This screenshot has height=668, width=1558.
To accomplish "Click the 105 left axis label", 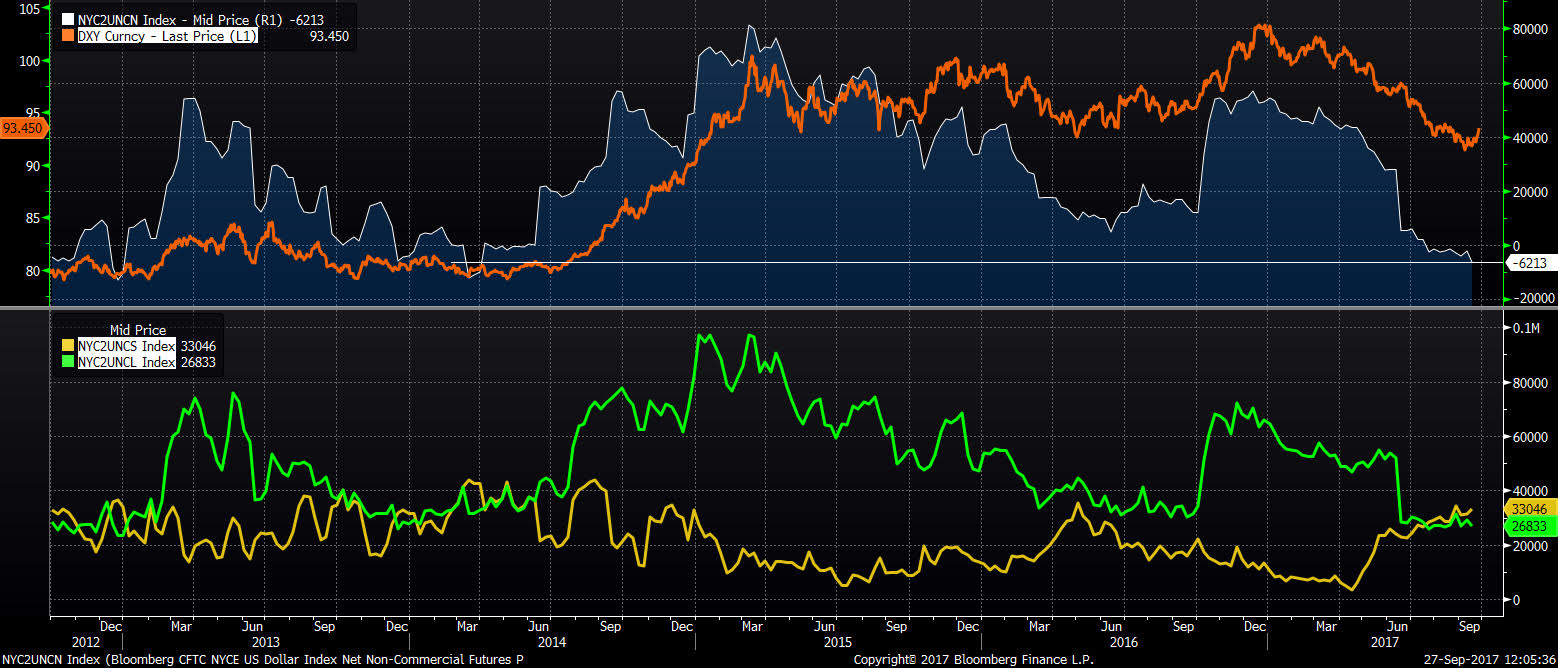I will point(30,9).
